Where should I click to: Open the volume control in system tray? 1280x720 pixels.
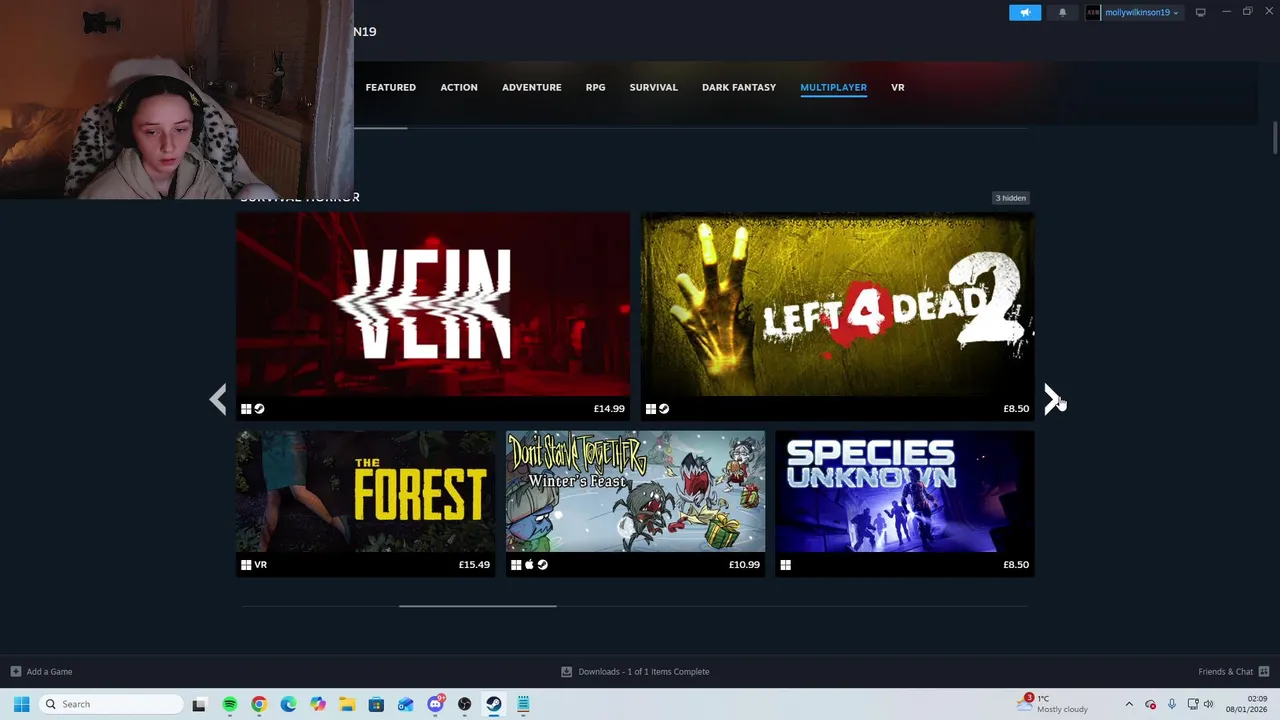[1209, 704]
